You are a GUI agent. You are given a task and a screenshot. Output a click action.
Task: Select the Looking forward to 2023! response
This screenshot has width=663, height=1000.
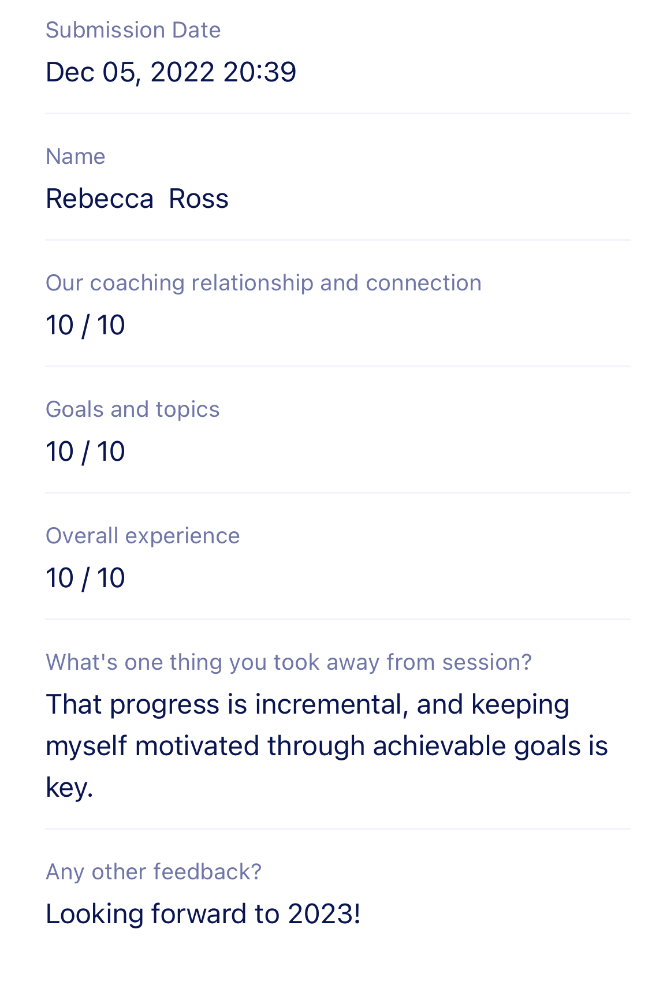coord(203,914)
